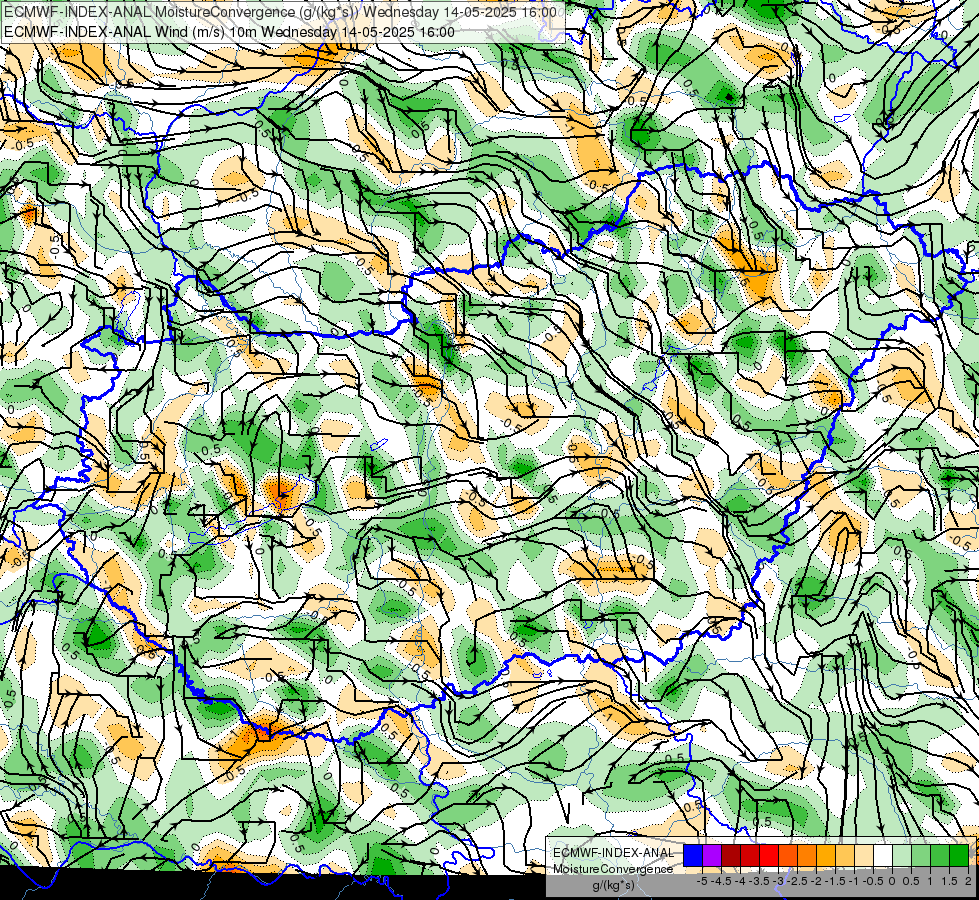Click the MoistureConvergence title line at top
The width and height of the screenshot is (979, 900).
[x=280, y=12]
